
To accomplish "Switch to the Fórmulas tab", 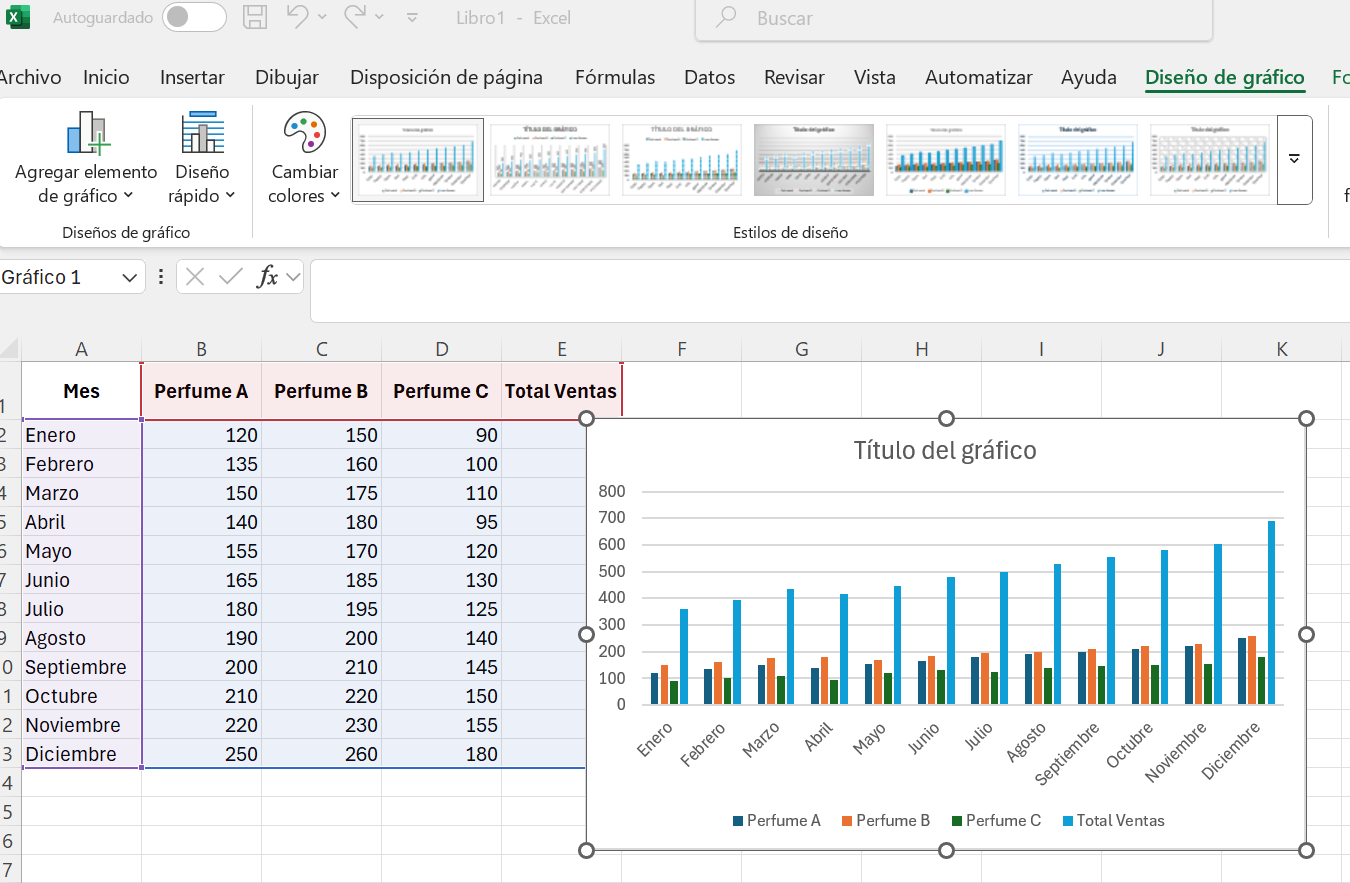I will click(615, 77).
